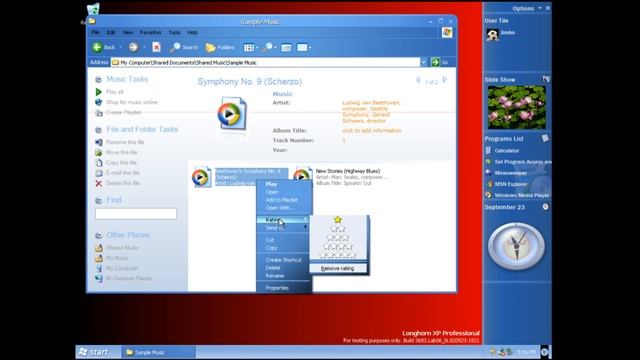Click the Start button
640x360 pixels.
tap(93, 352)
